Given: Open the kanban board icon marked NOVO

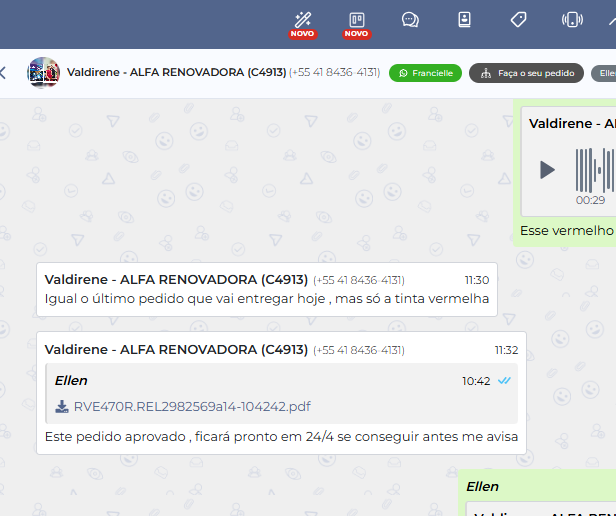Looking at the screenshot, I should click(356, 19).
